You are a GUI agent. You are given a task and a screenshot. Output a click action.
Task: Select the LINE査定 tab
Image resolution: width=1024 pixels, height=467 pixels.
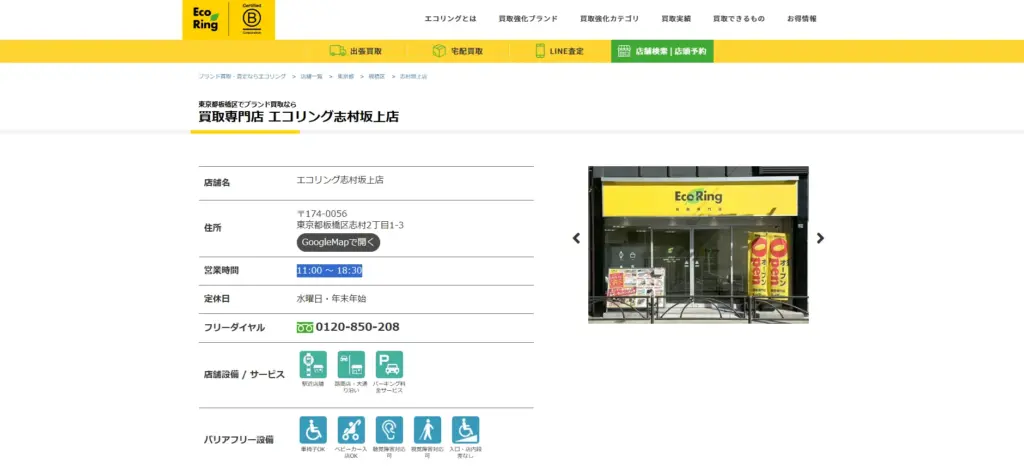point(559,51)
